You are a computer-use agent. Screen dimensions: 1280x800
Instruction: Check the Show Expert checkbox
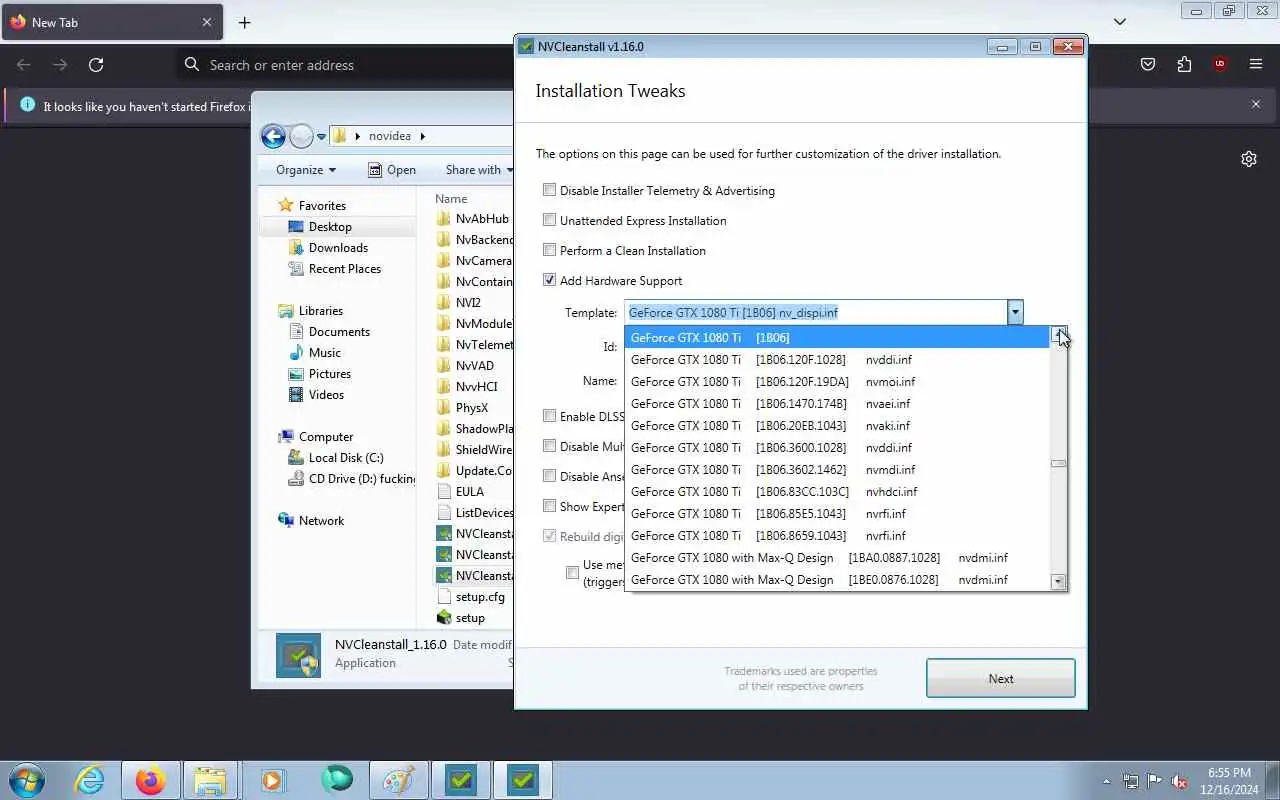click(549, 506)
